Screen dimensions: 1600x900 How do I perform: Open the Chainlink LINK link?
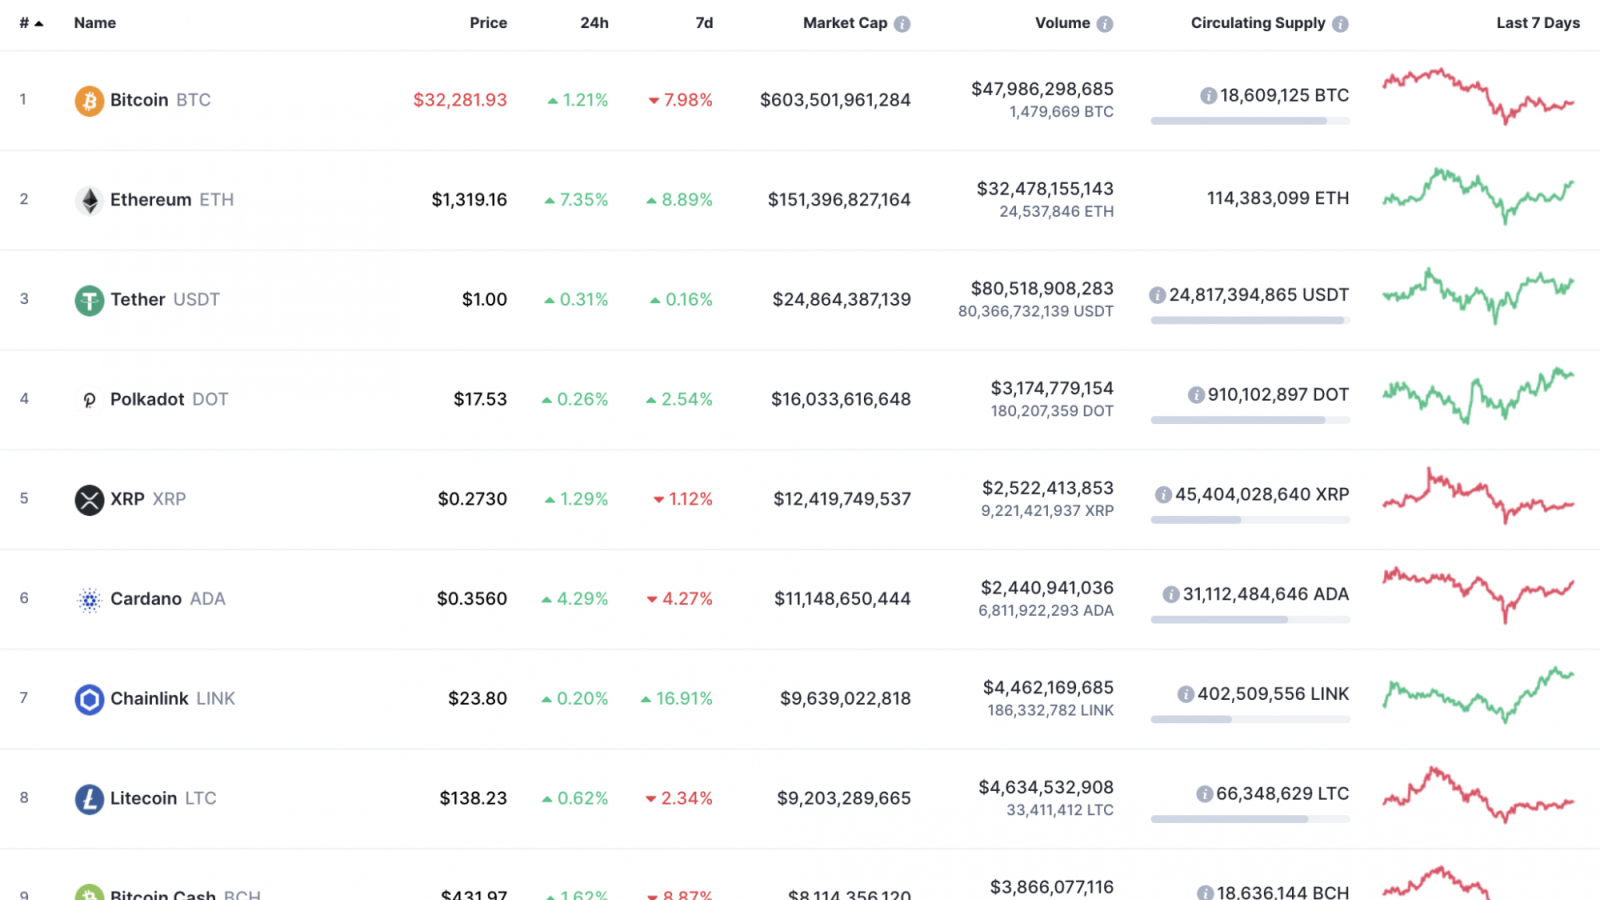click(173, 699)
